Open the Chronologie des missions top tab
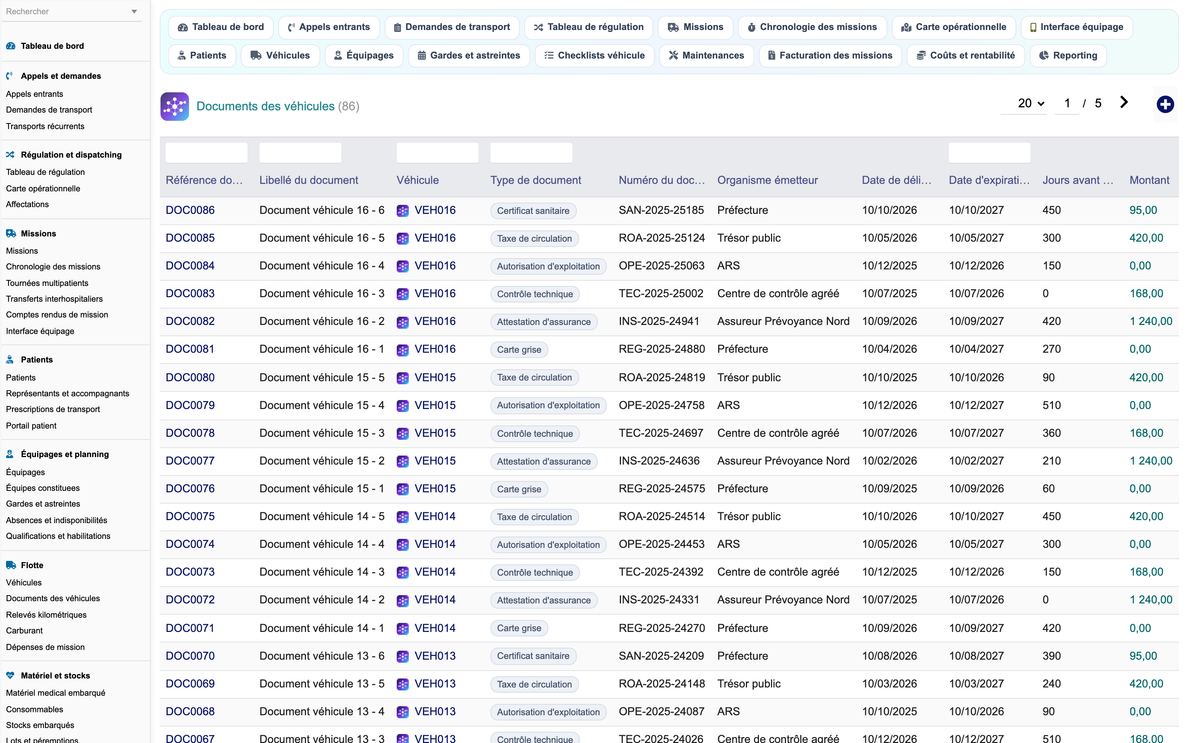This screenshot has width=1200, height=743. tap(812, 27)
